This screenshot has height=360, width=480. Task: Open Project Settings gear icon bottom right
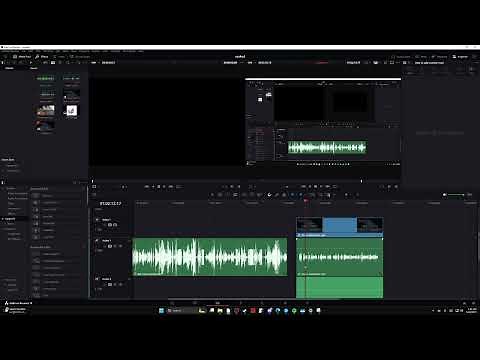tap(473, 303)
